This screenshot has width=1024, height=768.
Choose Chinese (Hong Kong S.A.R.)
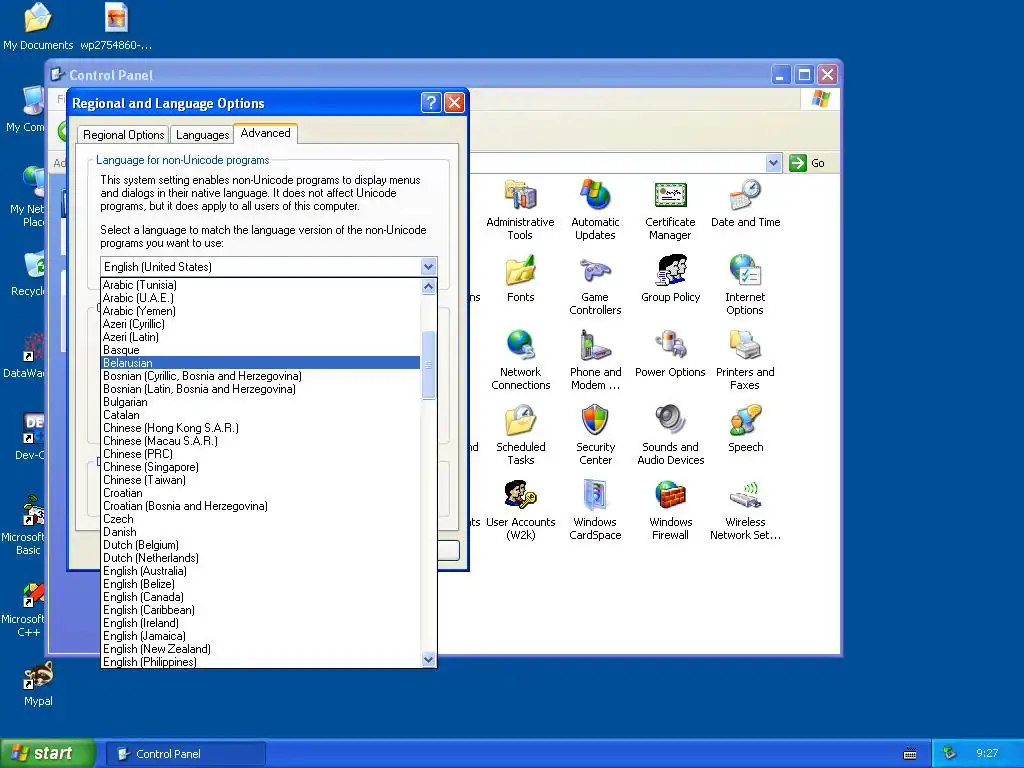pyautogui.click(x=261, y=428)
